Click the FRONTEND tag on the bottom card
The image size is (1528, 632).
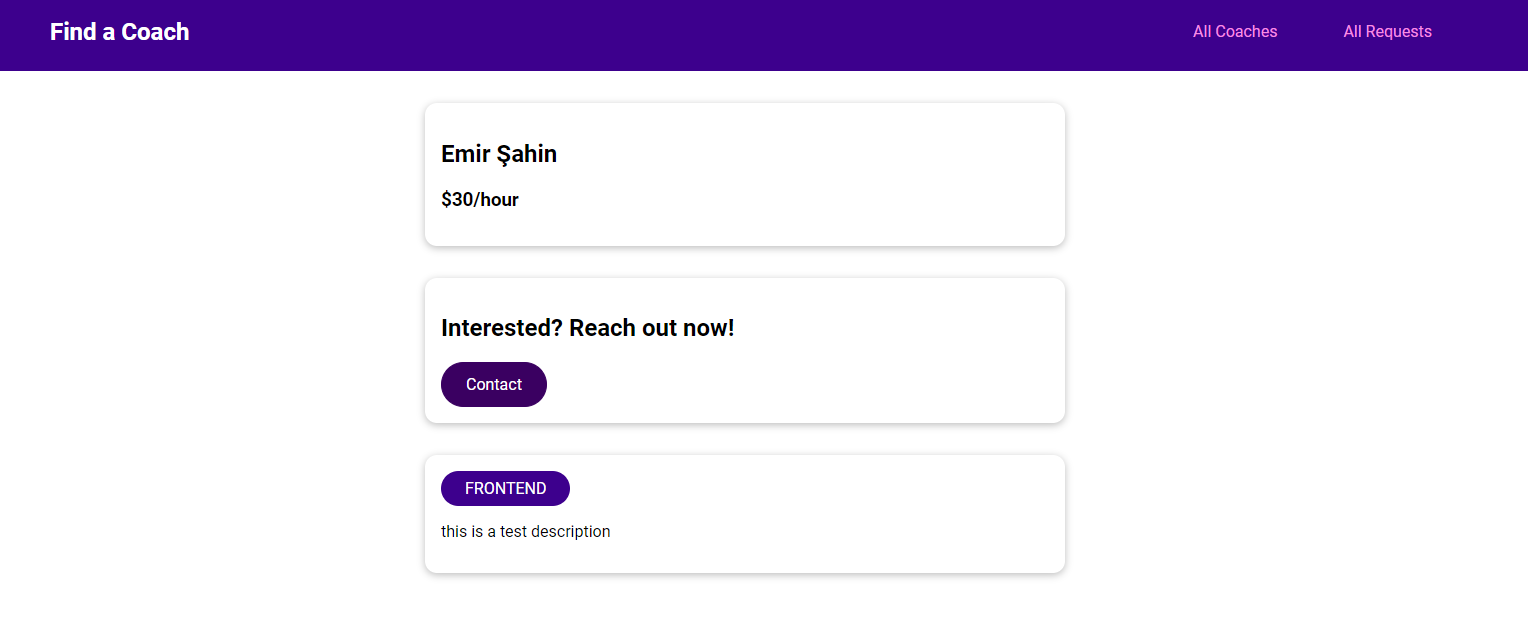tap(505, 488)
